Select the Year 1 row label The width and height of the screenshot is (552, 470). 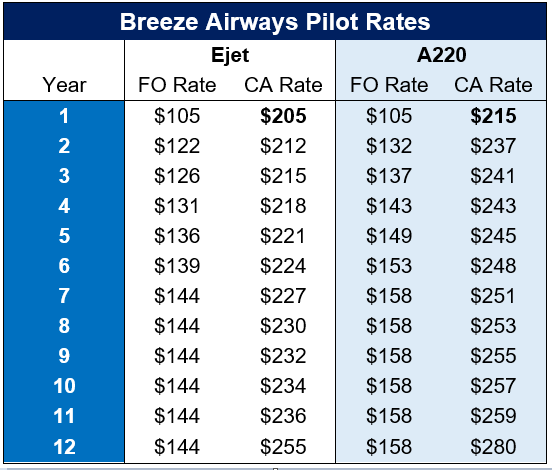point(64,116)
